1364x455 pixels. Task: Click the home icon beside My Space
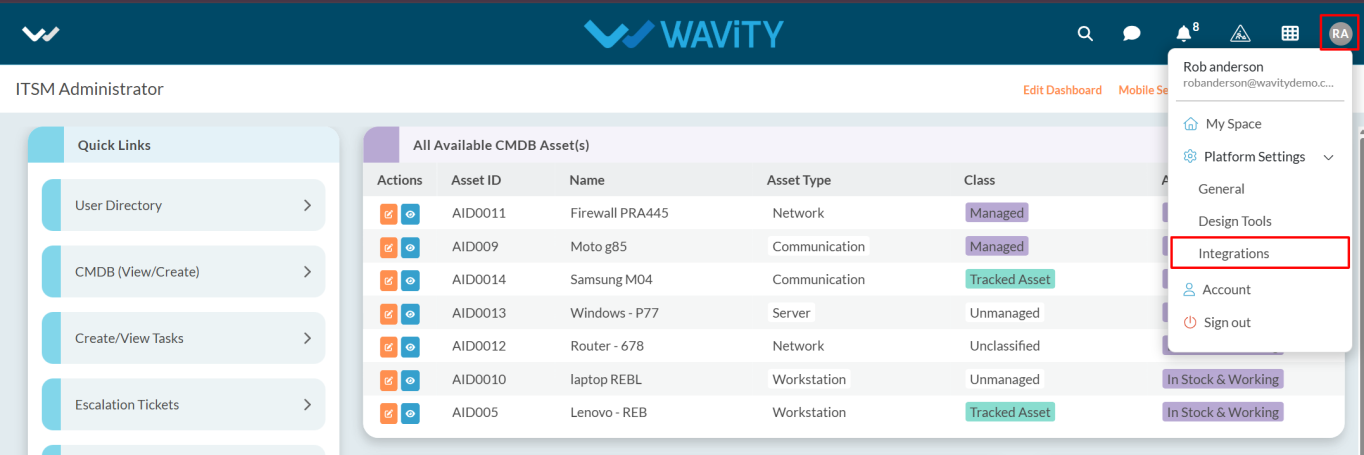tap(1190, 124)
